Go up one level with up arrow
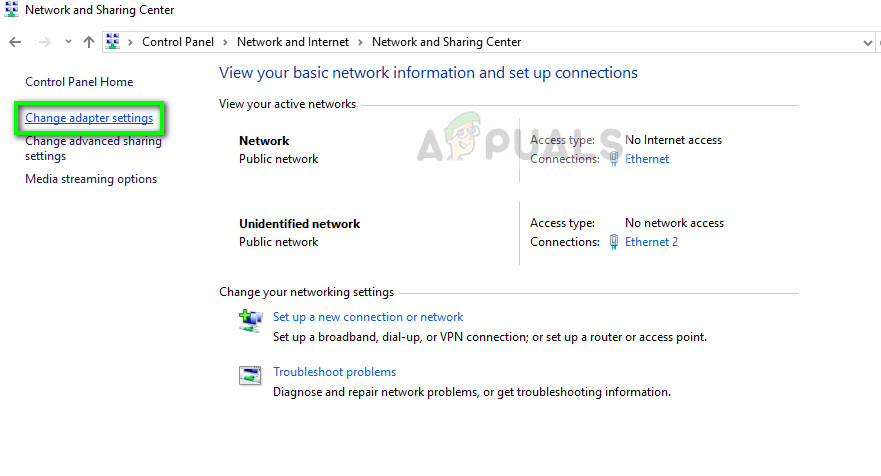Viewport: 881px width, 476px height. [89, 42]
